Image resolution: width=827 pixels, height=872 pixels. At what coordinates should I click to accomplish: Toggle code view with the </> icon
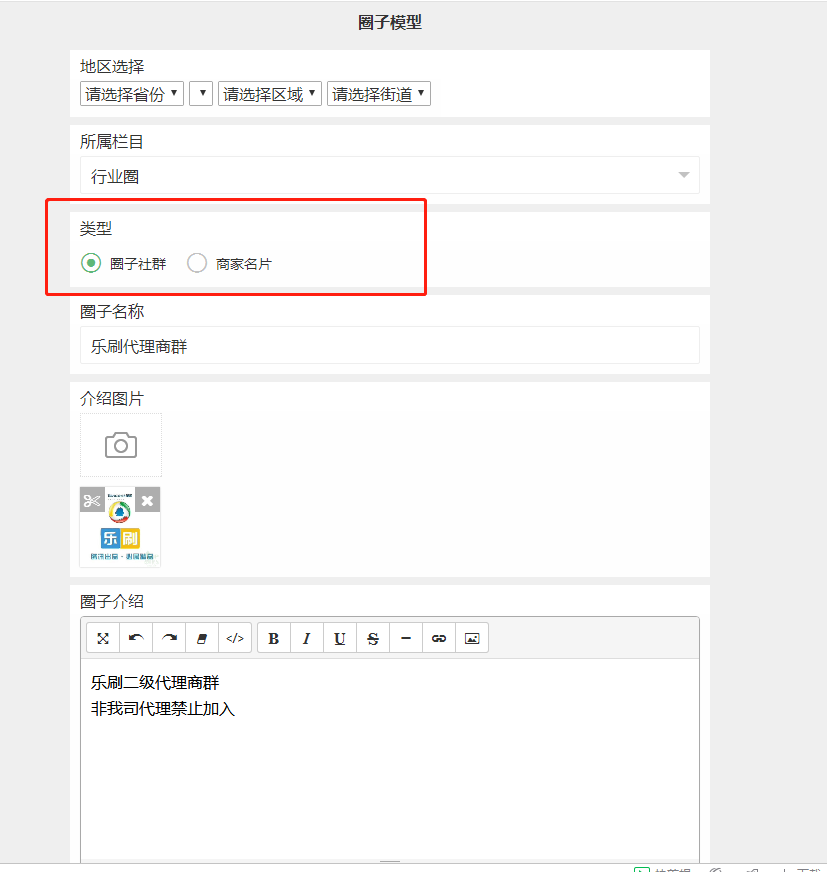[235, 638]
